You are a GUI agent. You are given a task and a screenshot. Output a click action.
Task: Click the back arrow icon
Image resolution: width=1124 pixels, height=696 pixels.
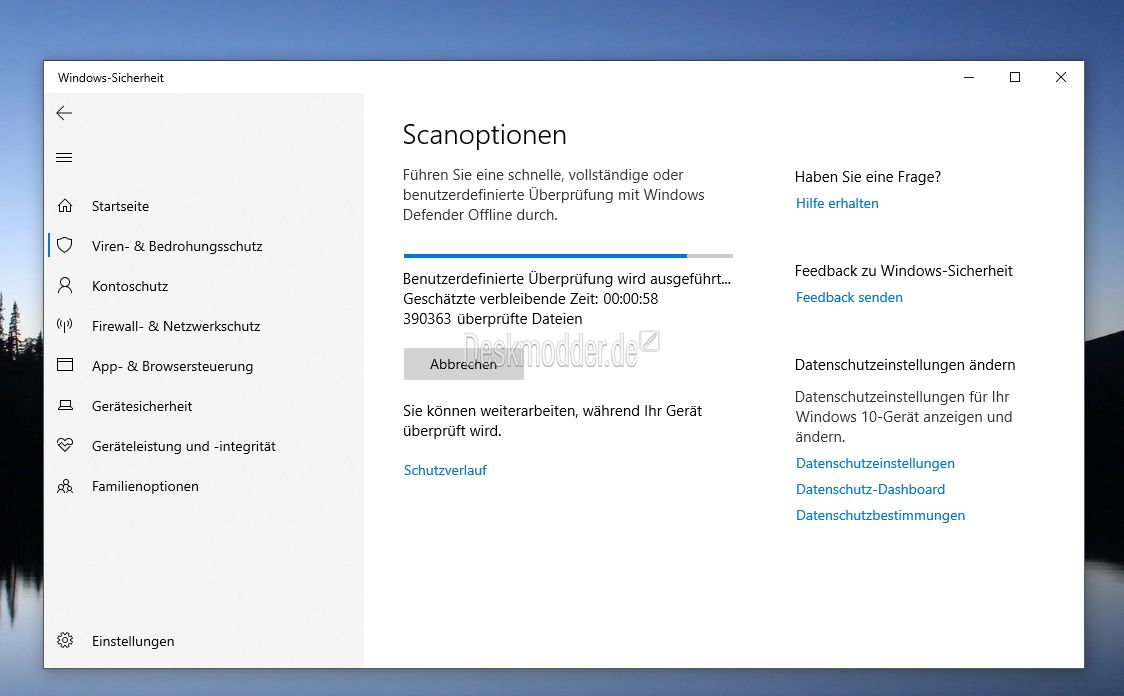64,113
